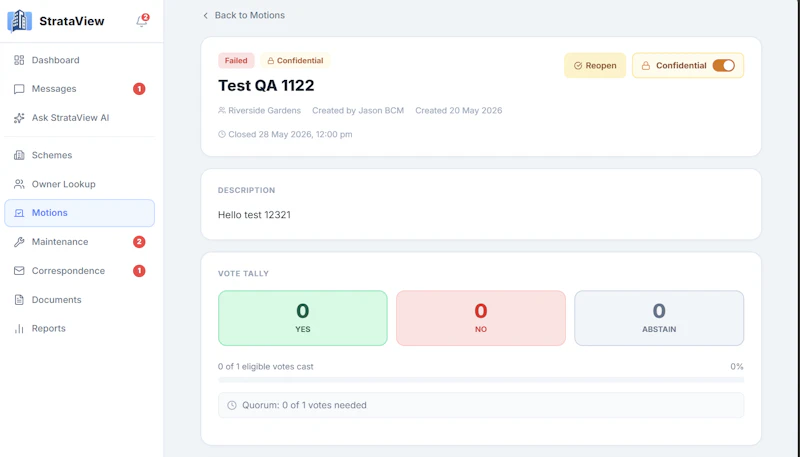
Task: Click the Messages speech bubble icon
Action: (19, 89)
